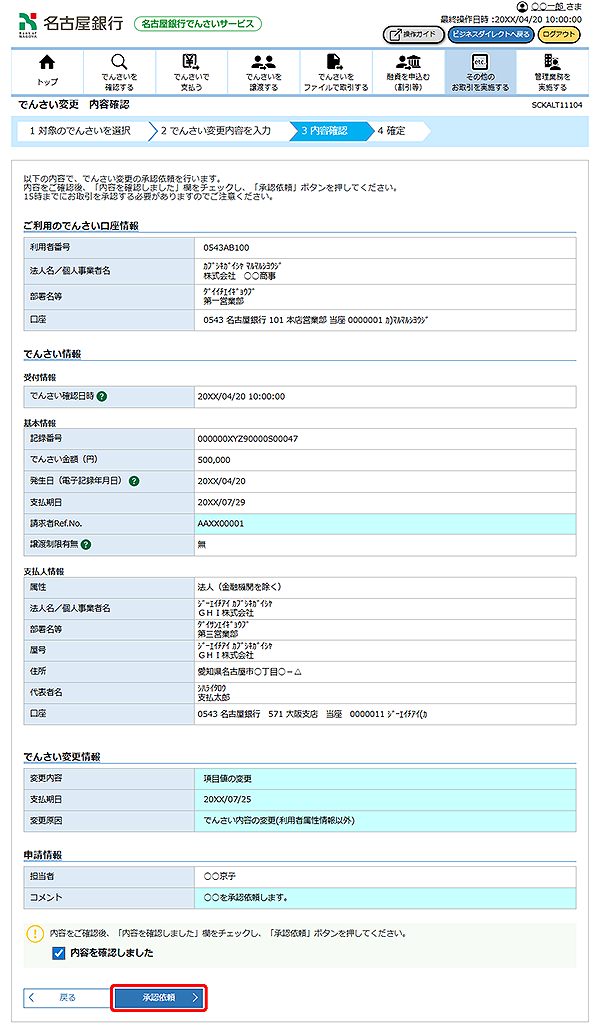Open the 操作ガイド button

pyautogui.click(x=413, y=34)
